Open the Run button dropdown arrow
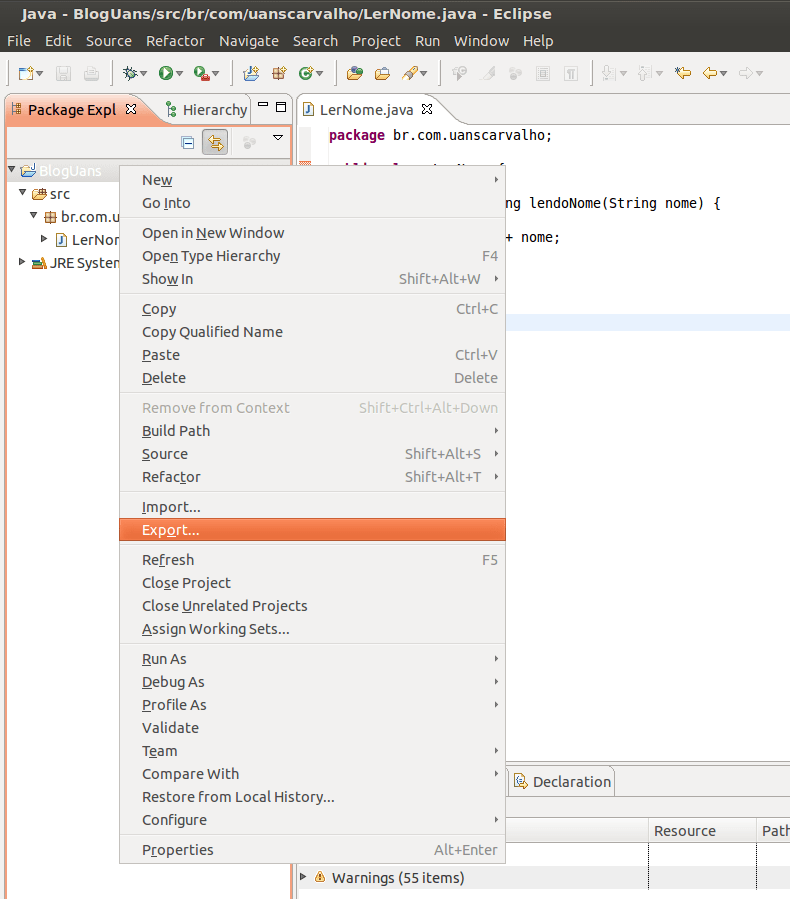790x899 pixels. tap(179, 73)
